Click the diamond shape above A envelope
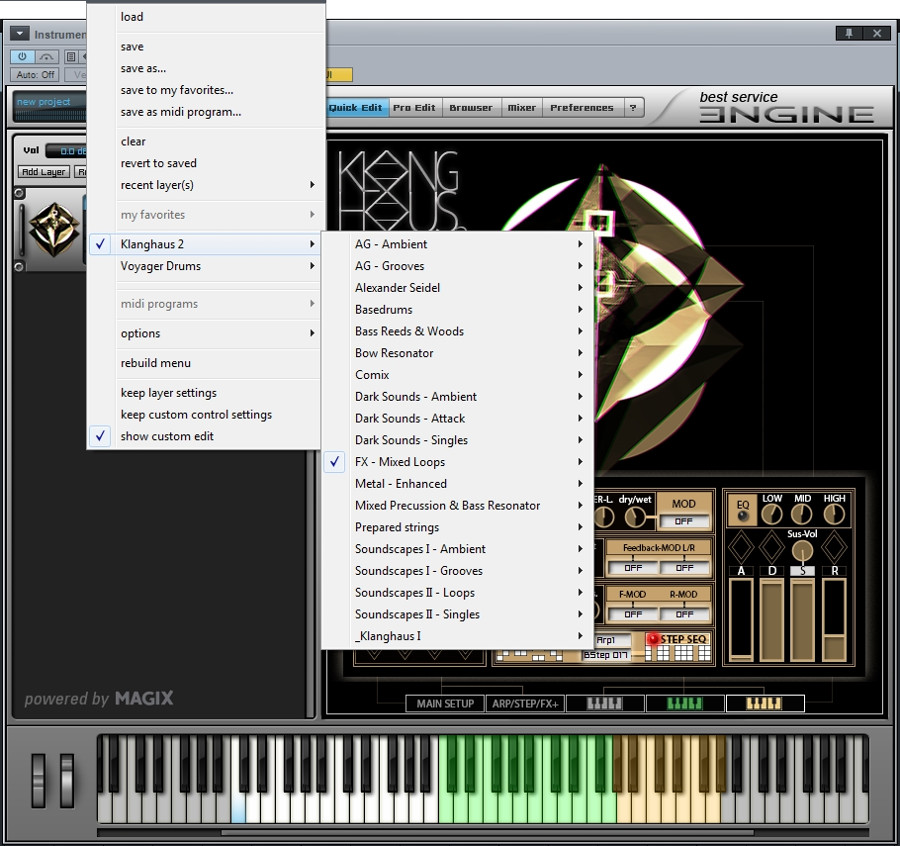 coord(741,548)
